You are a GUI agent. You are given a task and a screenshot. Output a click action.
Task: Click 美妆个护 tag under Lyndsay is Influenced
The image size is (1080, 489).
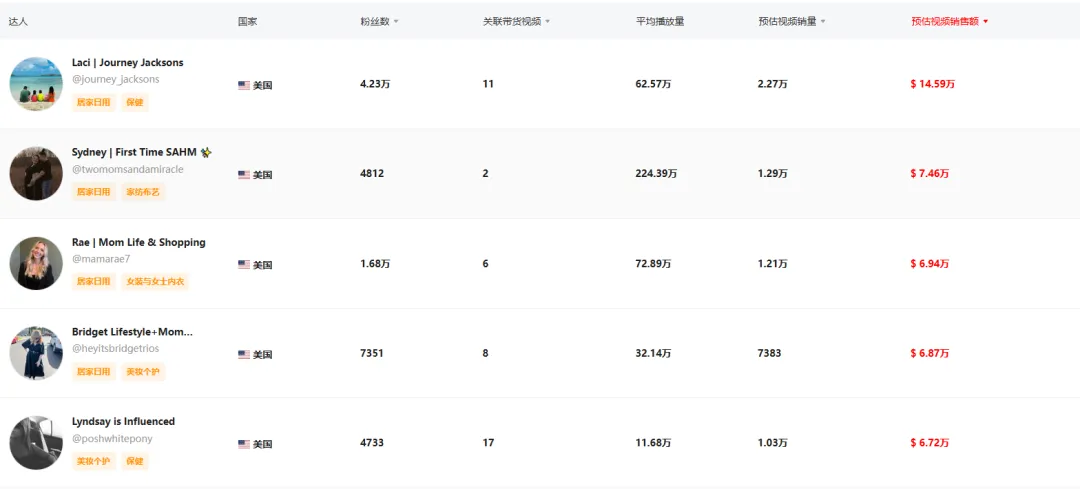coord(94,461)
